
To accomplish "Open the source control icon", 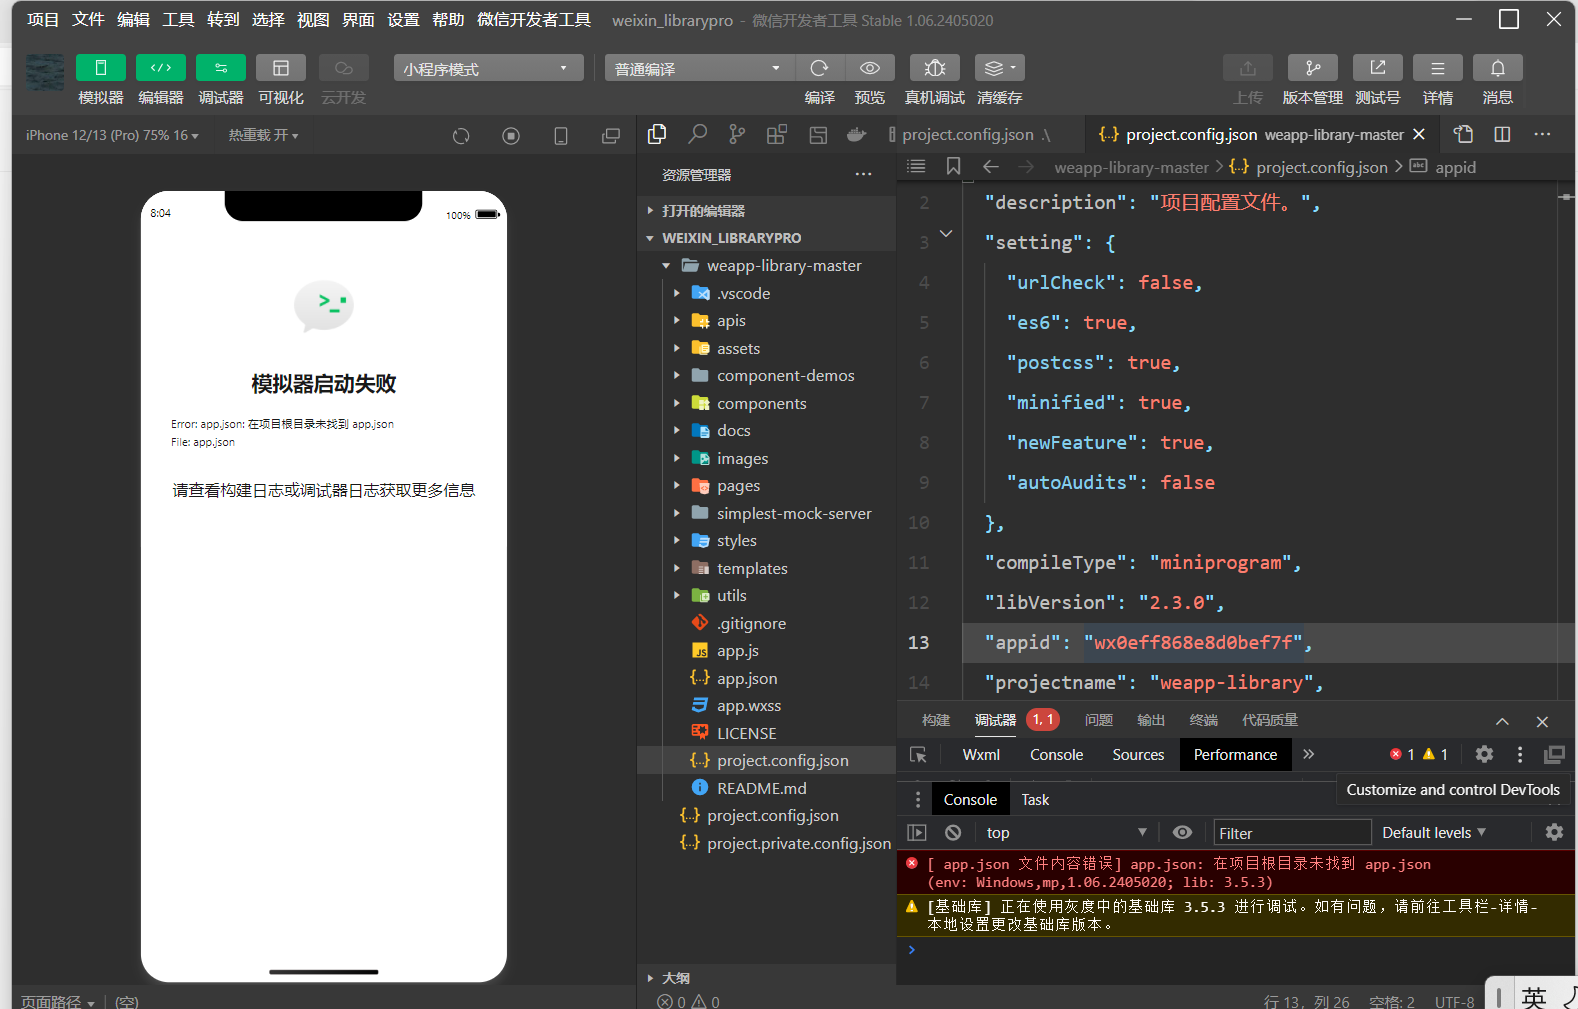I will coord(737,134).
